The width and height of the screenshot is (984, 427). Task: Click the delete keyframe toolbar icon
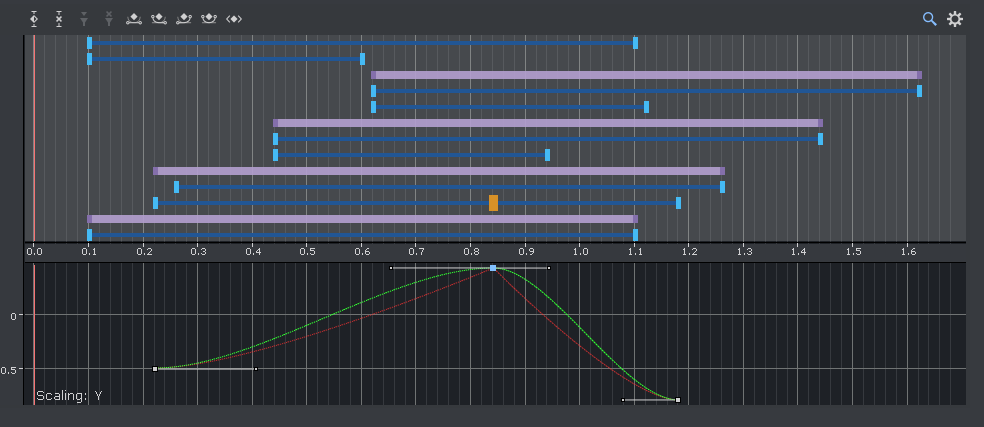pos(59,19)
